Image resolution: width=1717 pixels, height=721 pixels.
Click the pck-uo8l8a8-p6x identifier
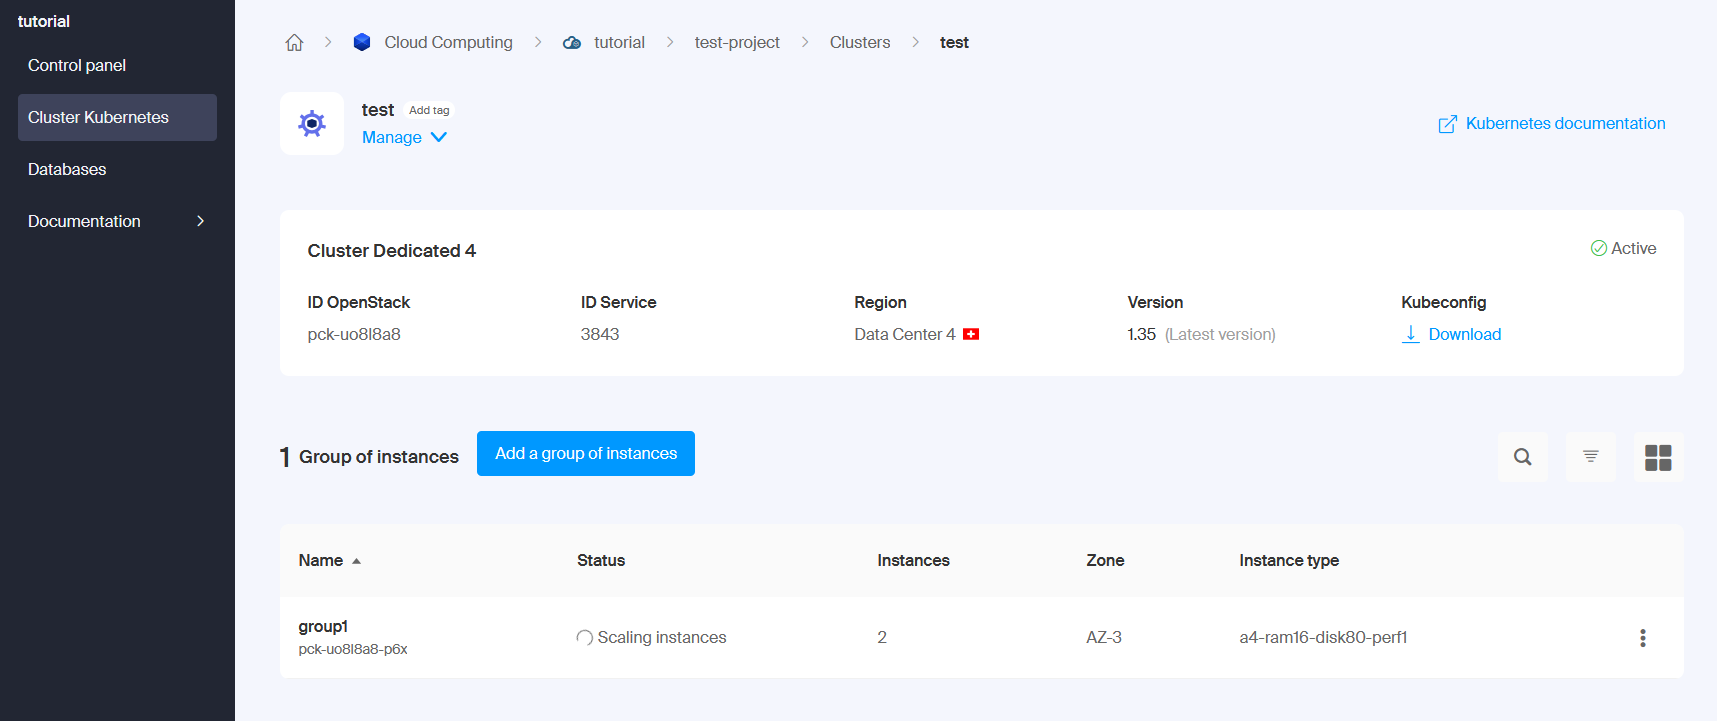[353, 649]
